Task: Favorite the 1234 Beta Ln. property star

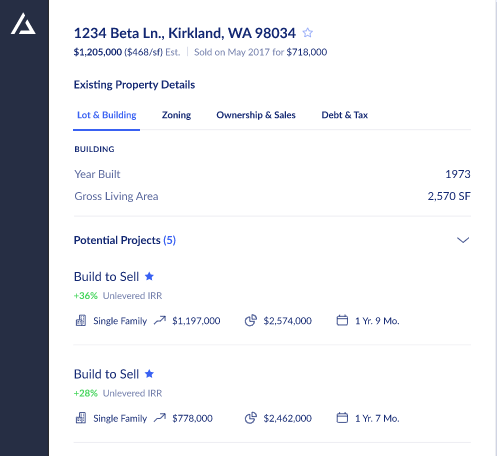Action: pos(308,33)
